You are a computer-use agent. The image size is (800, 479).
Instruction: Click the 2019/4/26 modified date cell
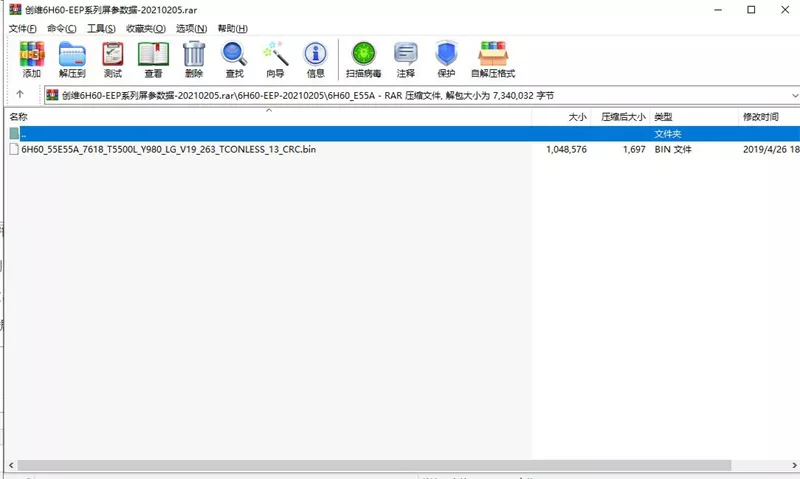point(771,149)
